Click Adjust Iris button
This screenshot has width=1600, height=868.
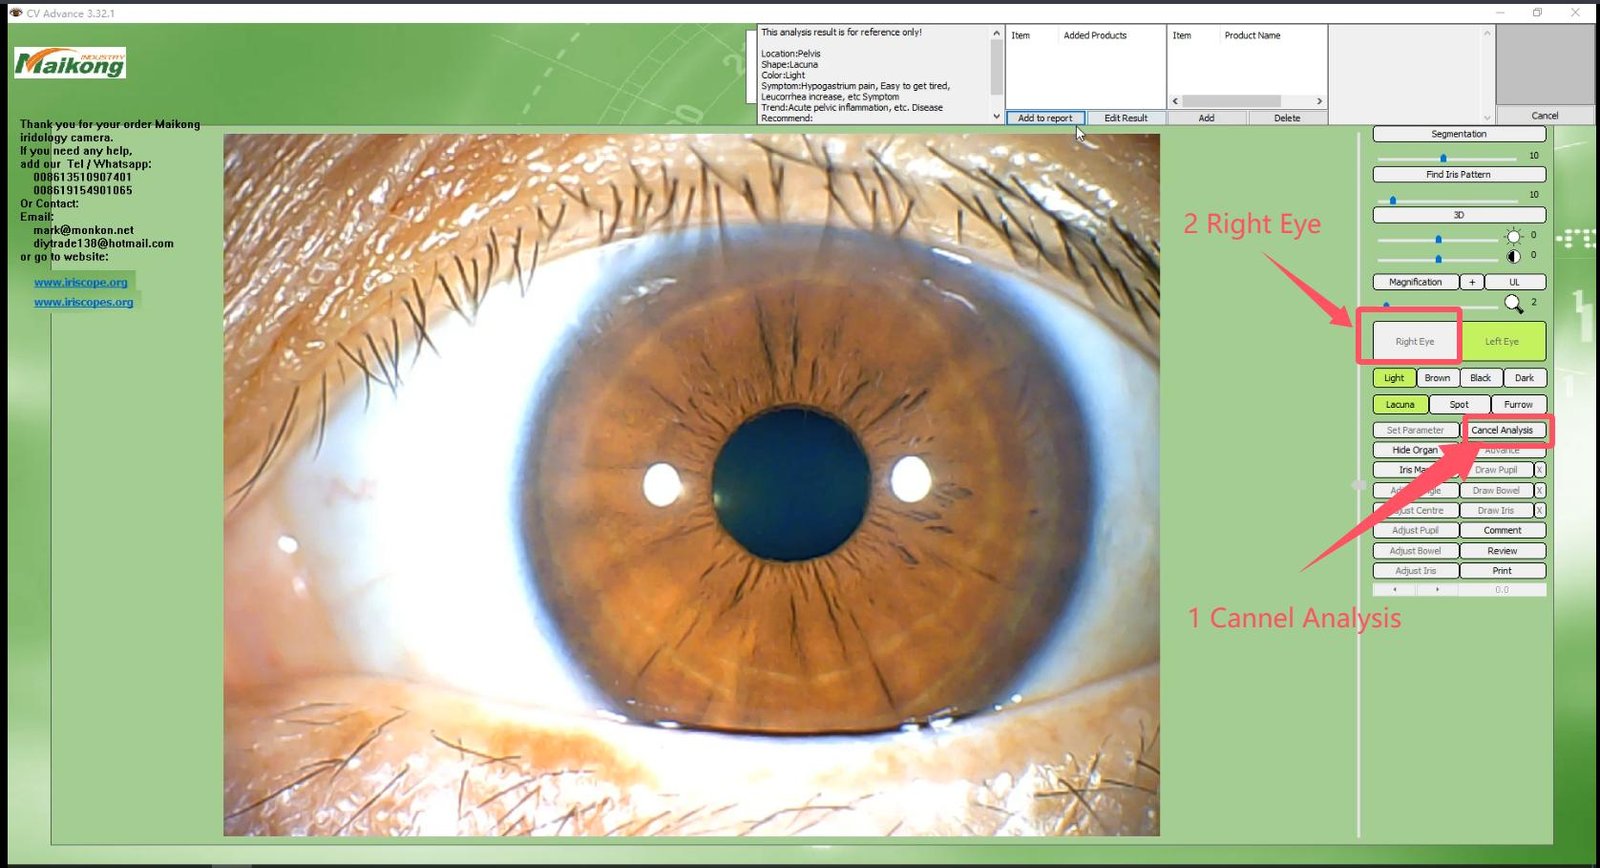(1415, 571)
